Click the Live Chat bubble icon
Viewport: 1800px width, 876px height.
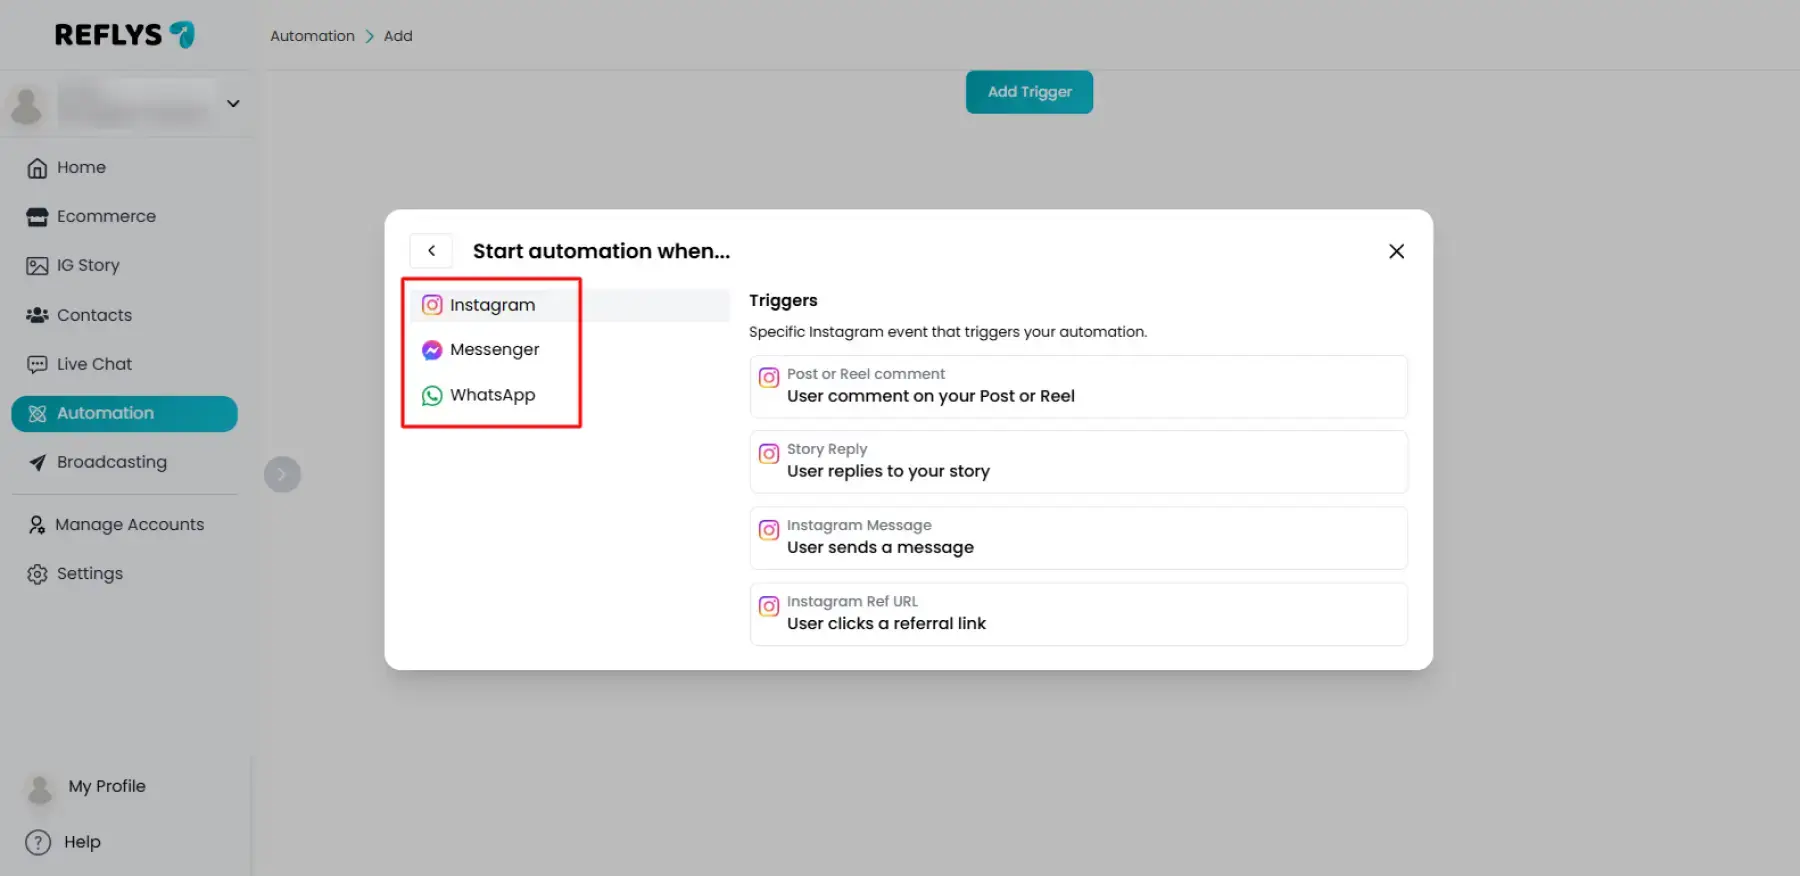point(37,364)
